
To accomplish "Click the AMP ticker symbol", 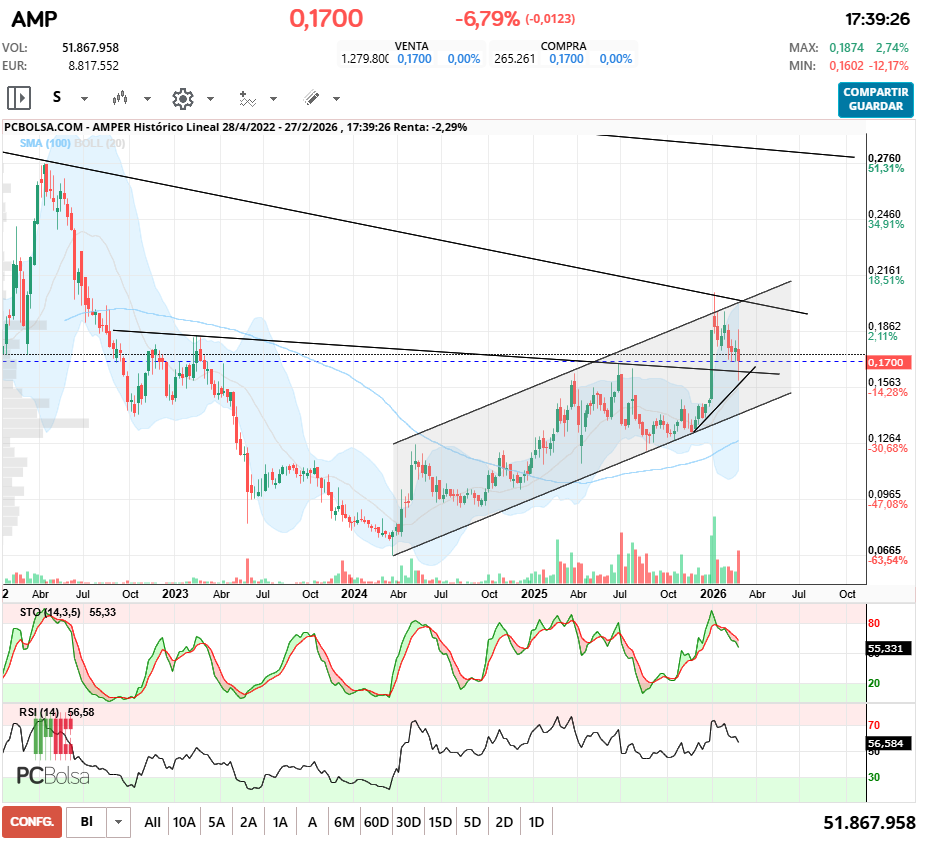I will coord(34,20).
